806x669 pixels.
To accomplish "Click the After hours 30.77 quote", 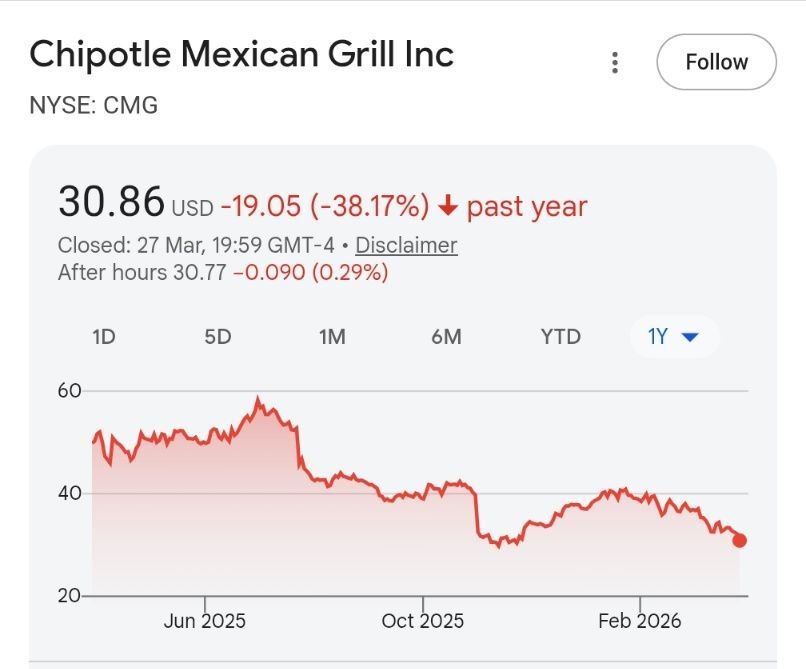I will 144,272.
